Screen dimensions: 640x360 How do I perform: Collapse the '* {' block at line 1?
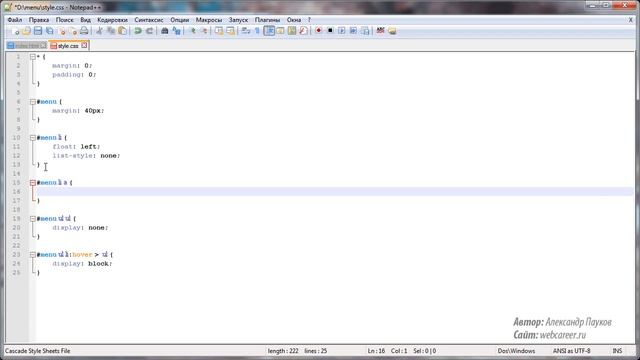tap(33, 57)
